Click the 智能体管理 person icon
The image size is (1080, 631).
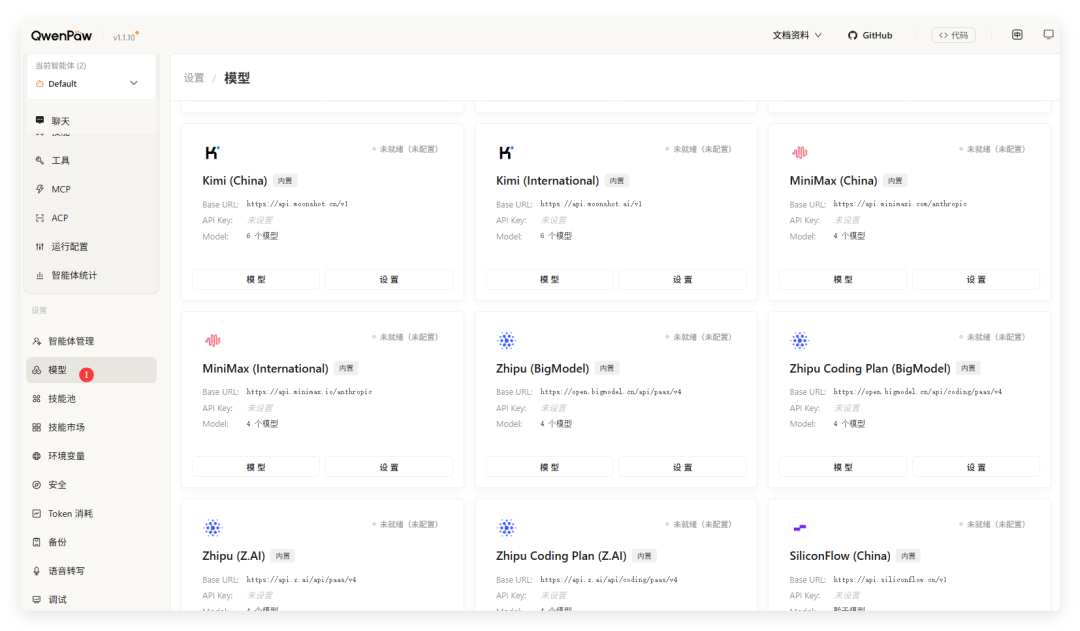tap(37, 341)
